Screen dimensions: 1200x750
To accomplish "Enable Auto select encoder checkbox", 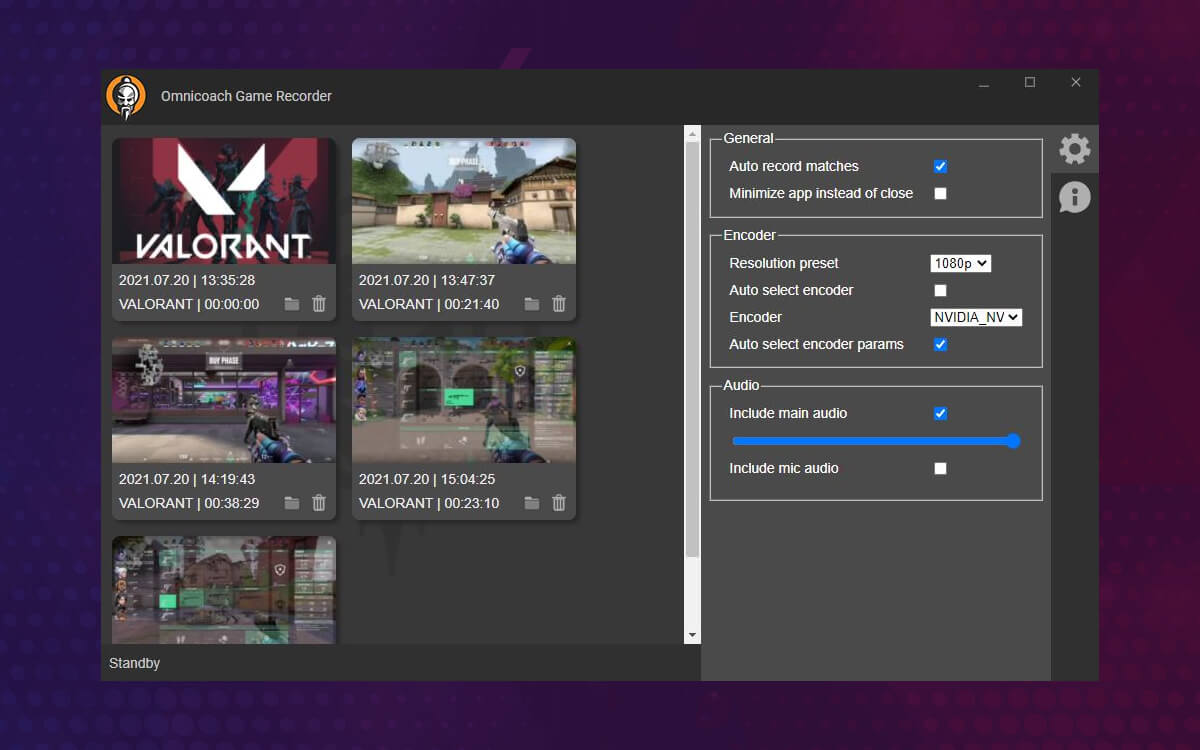I will tap(940, 290).
